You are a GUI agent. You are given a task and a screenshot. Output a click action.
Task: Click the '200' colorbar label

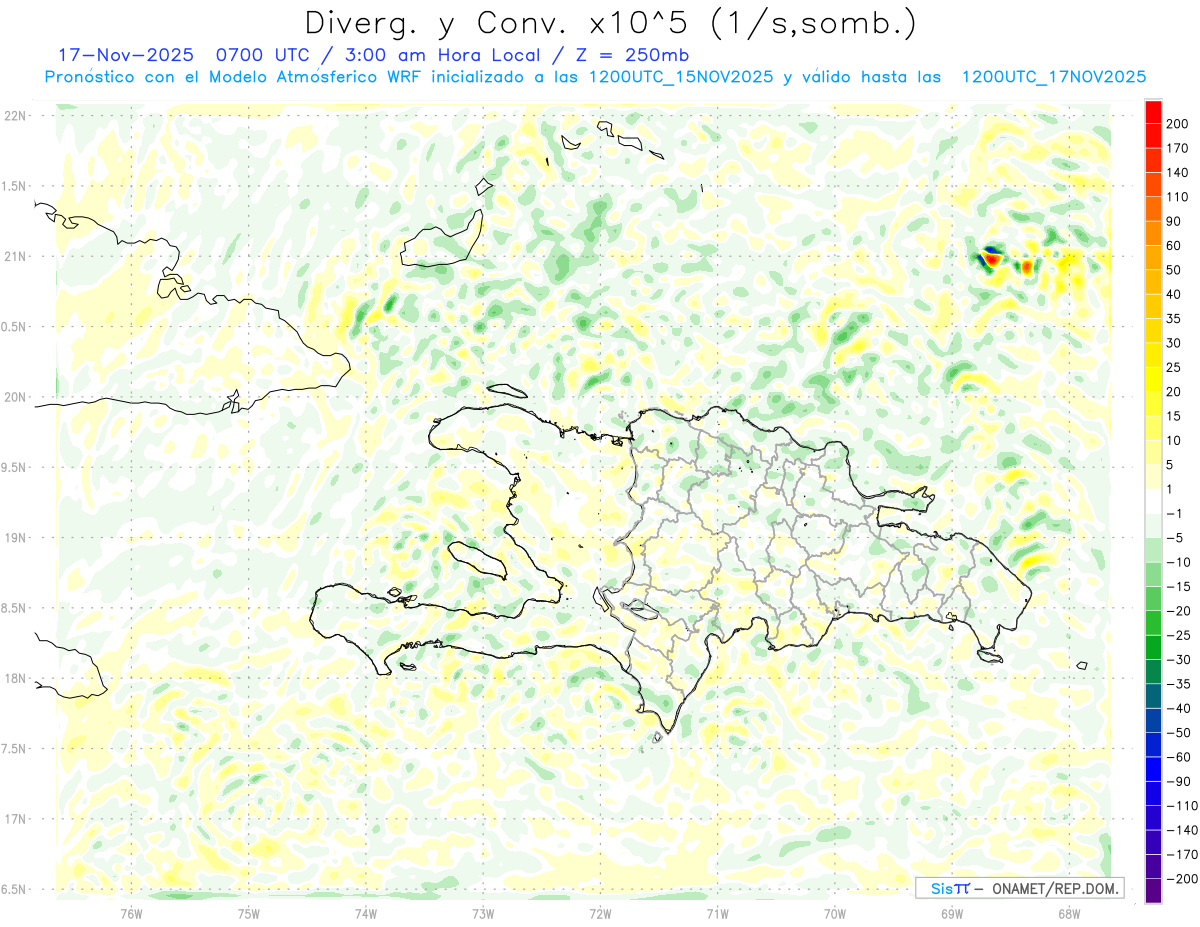pos(1177,124)
